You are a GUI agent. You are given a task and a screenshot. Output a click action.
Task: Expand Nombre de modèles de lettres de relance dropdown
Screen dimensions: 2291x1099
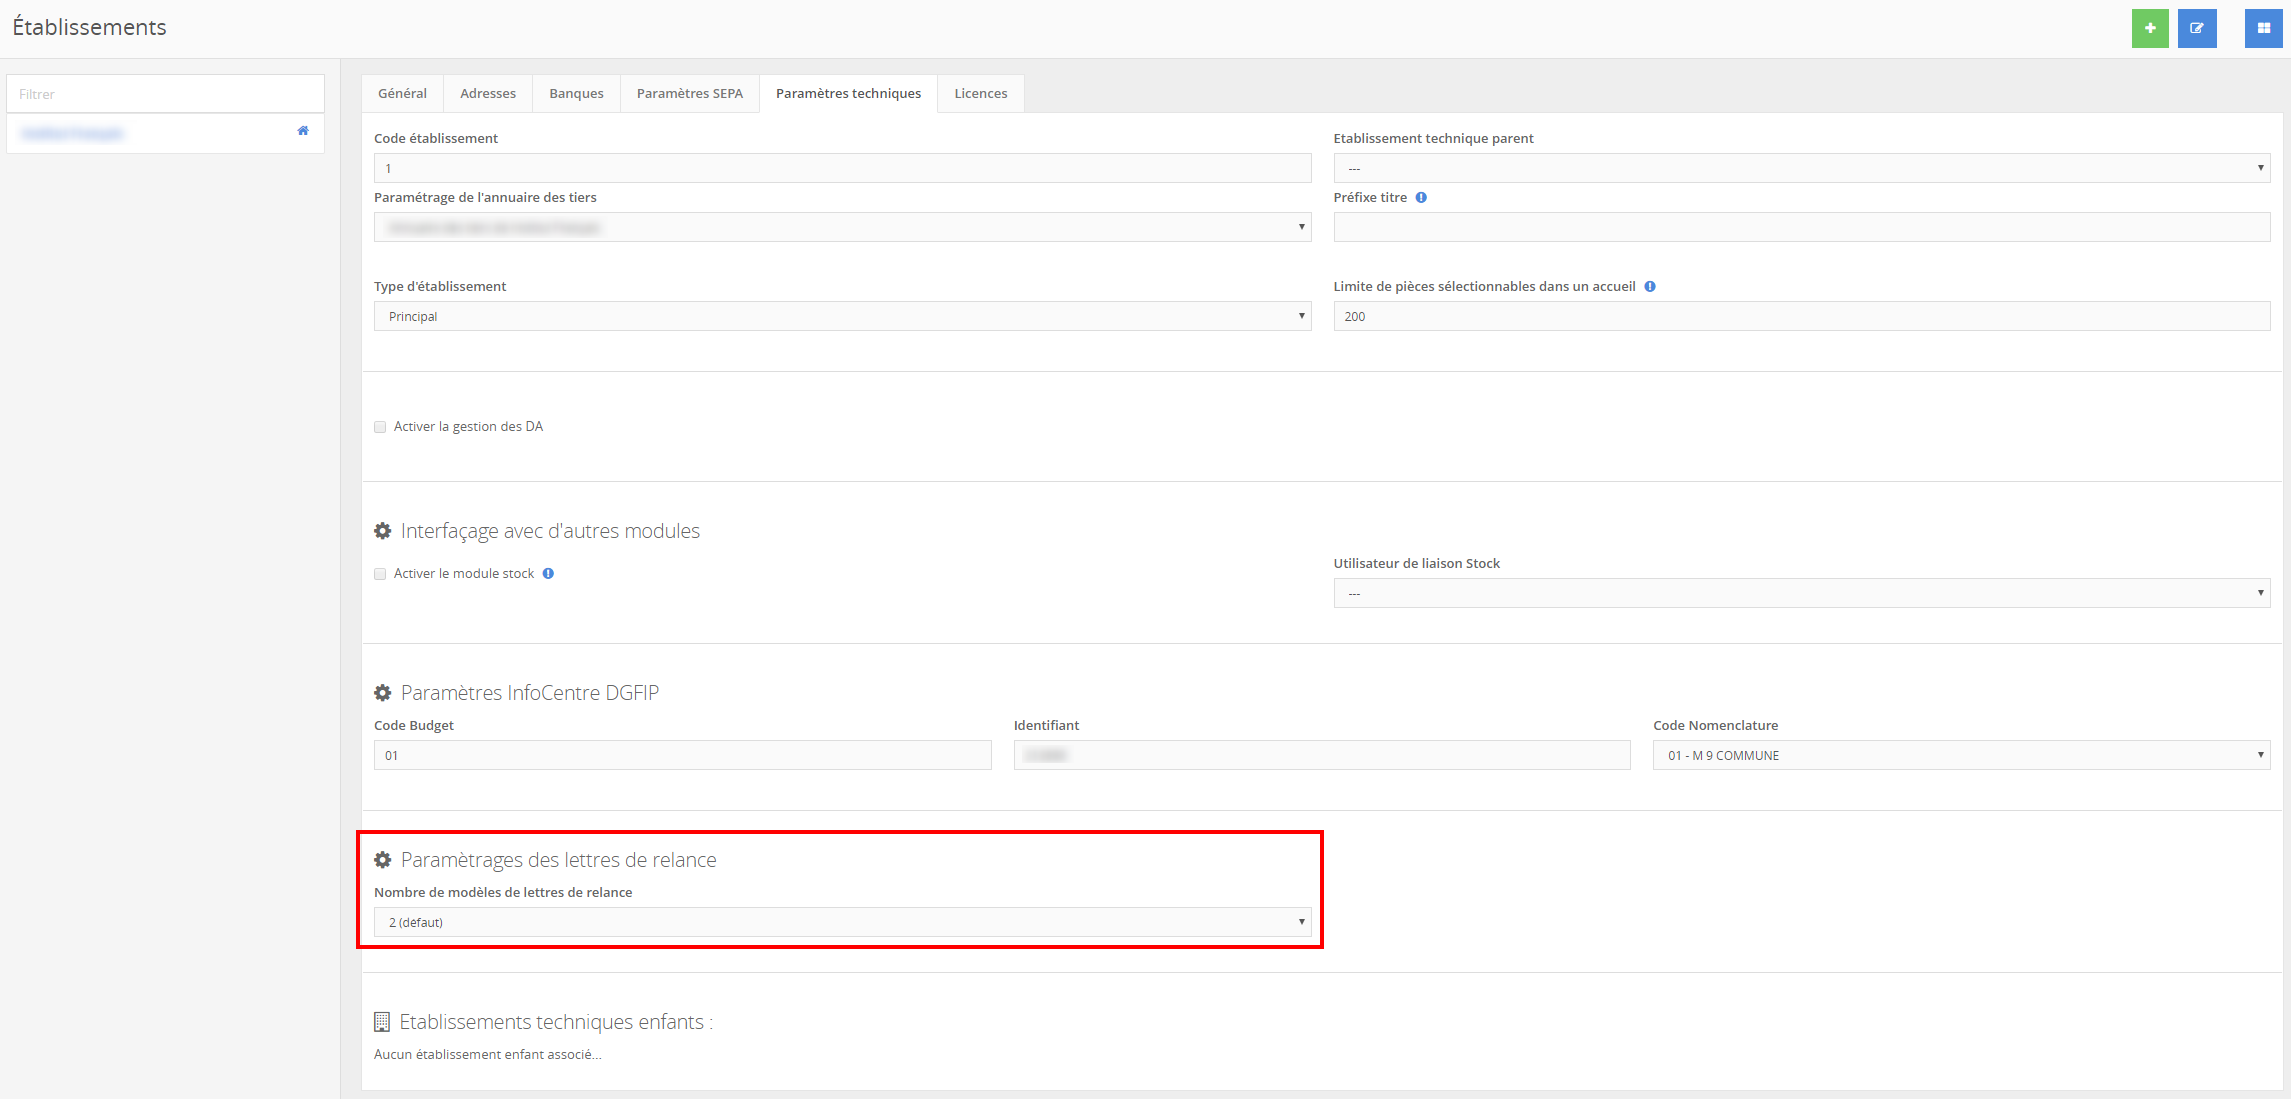coord(842,923)
